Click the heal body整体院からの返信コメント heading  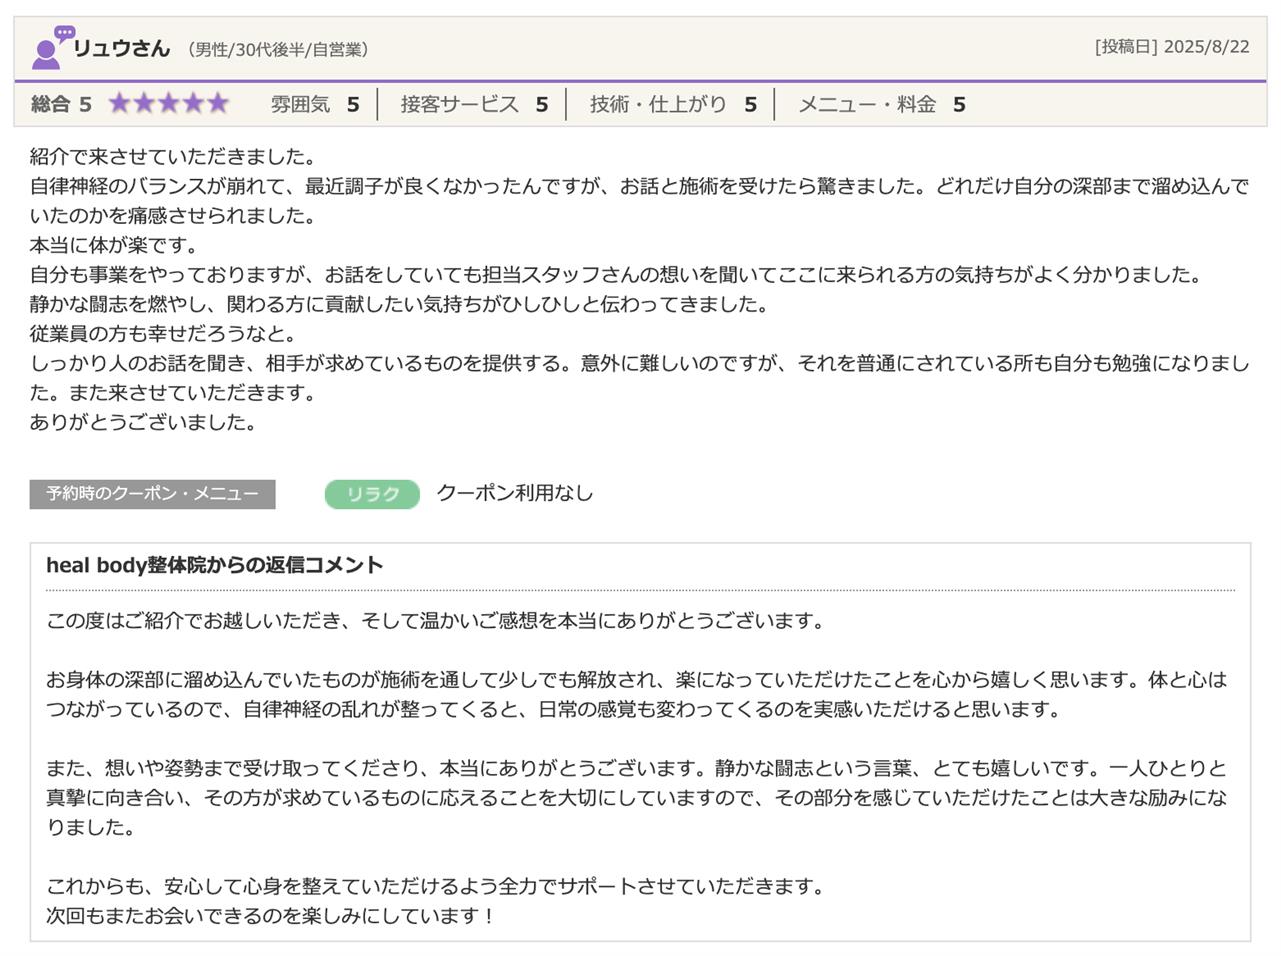click(x=215, y=565)
